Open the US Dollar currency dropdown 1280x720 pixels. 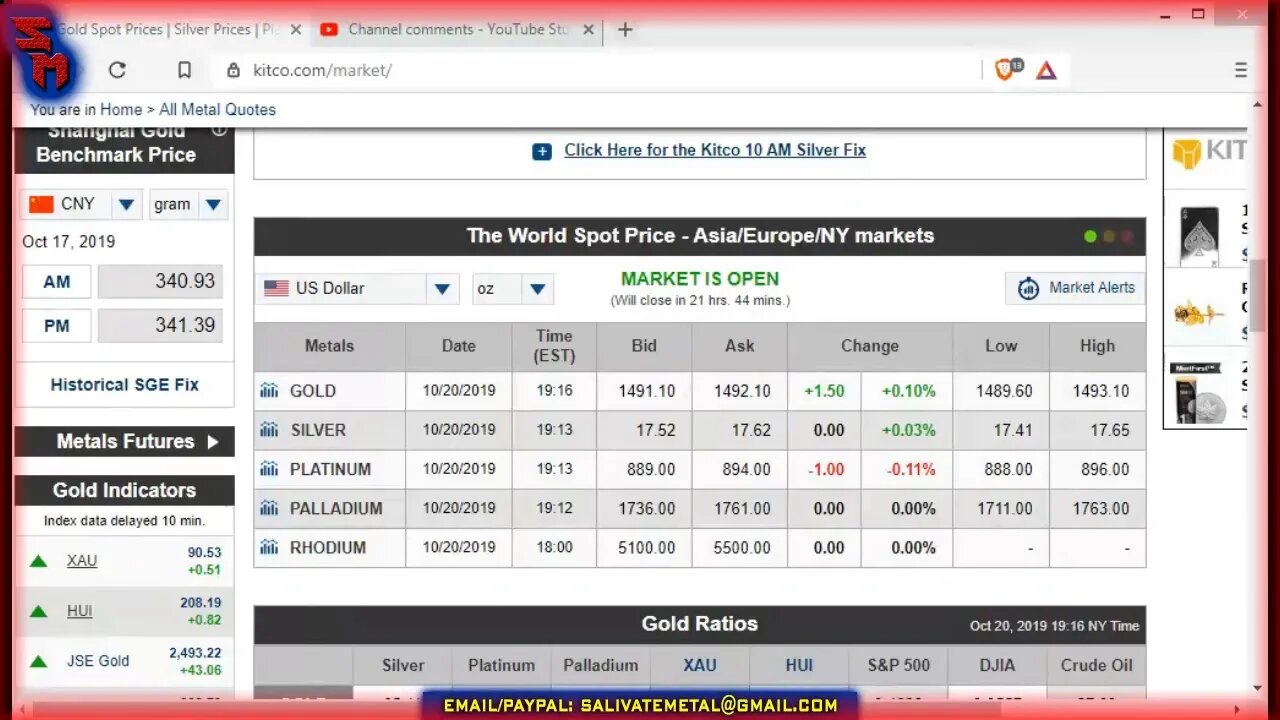pyautogui.click(x=442, y=289)
